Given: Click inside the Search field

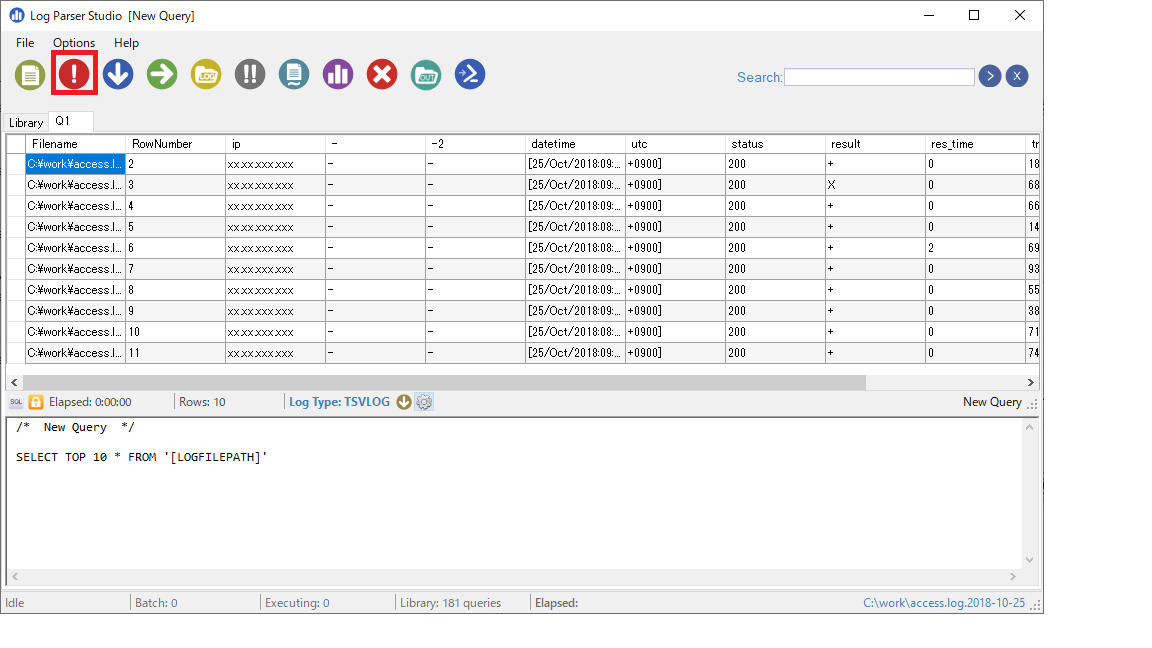Looking at the screenshot, I should coord(878,76).
